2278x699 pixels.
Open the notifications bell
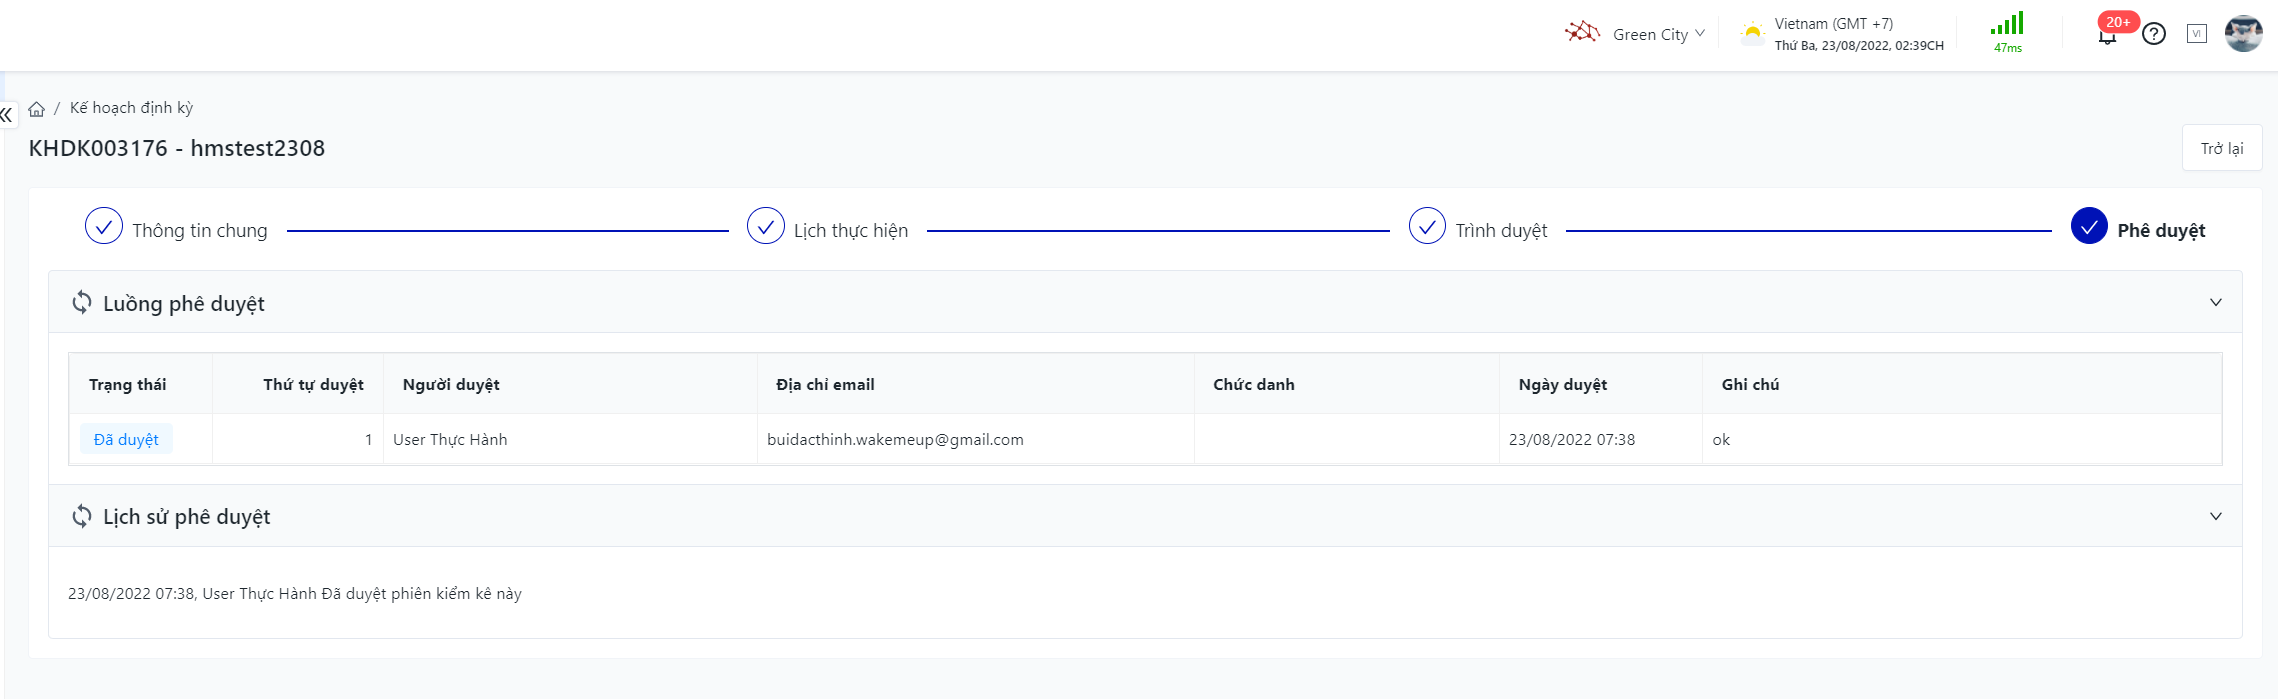(x=2107, y=36)
